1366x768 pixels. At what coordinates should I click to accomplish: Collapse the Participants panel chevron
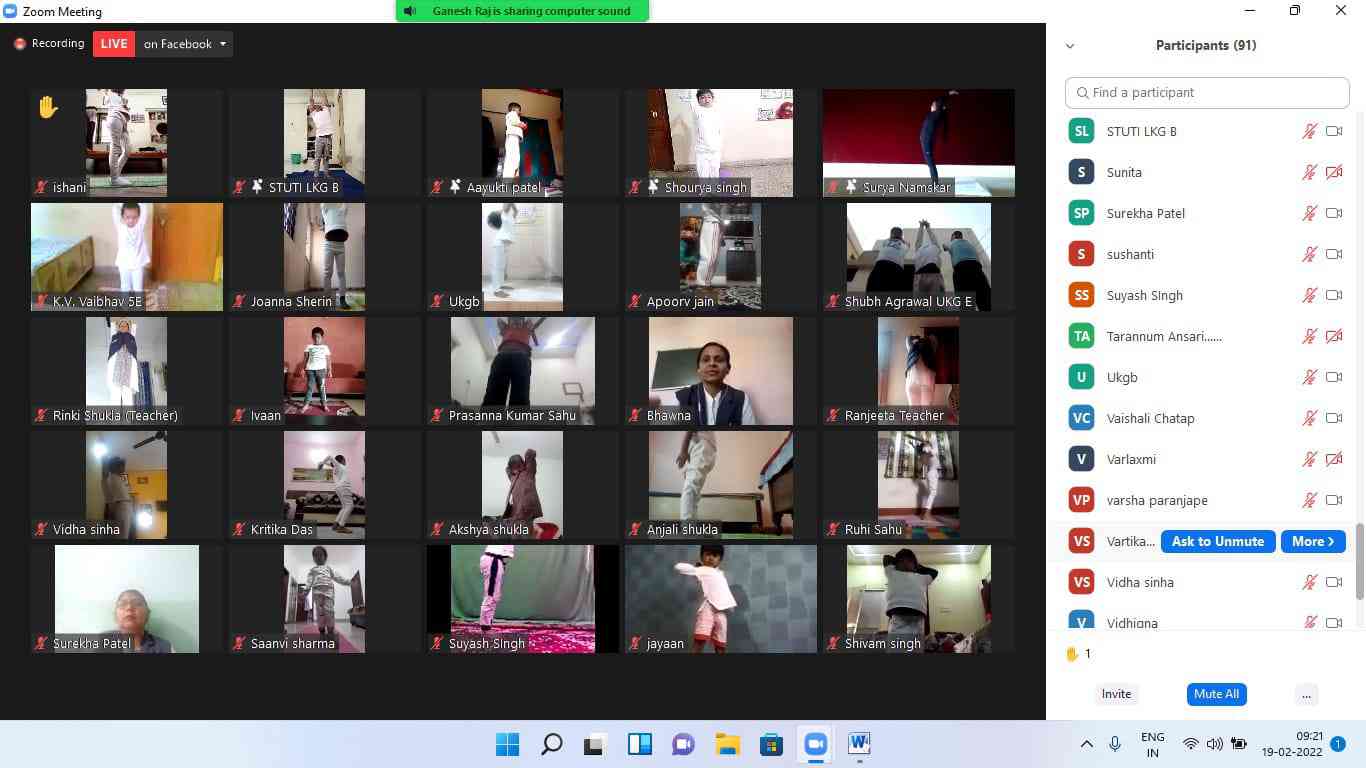click(x=1070, y=46)
